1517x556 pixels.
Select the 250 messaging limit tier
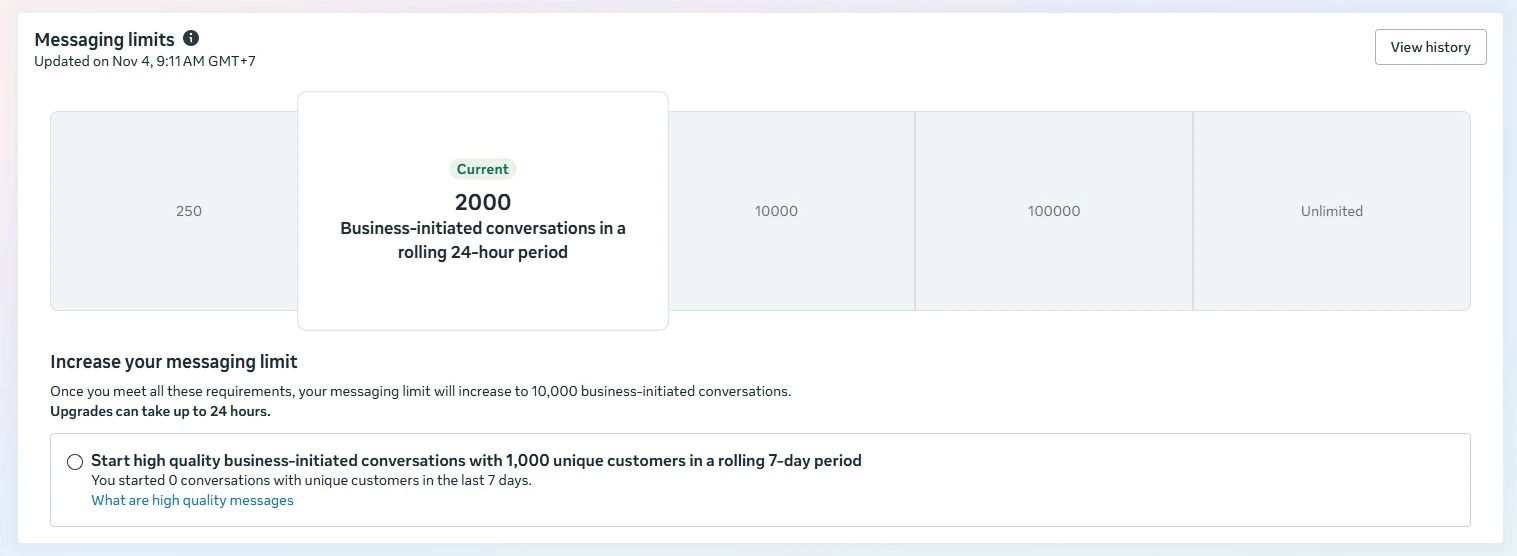click(188, 211)
